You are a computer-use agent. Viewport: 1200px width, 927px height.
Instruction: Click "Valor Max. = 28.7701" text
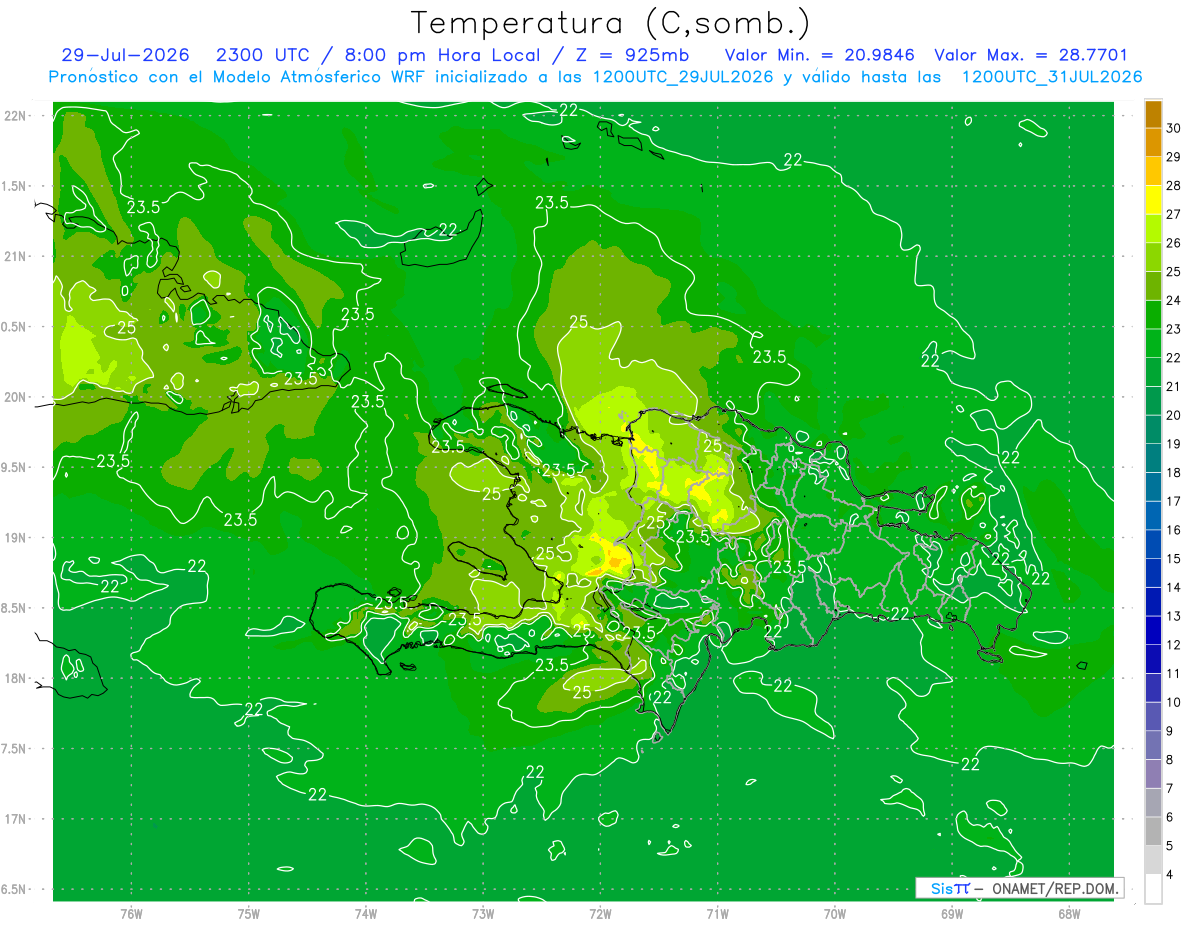coord(1030,55)
